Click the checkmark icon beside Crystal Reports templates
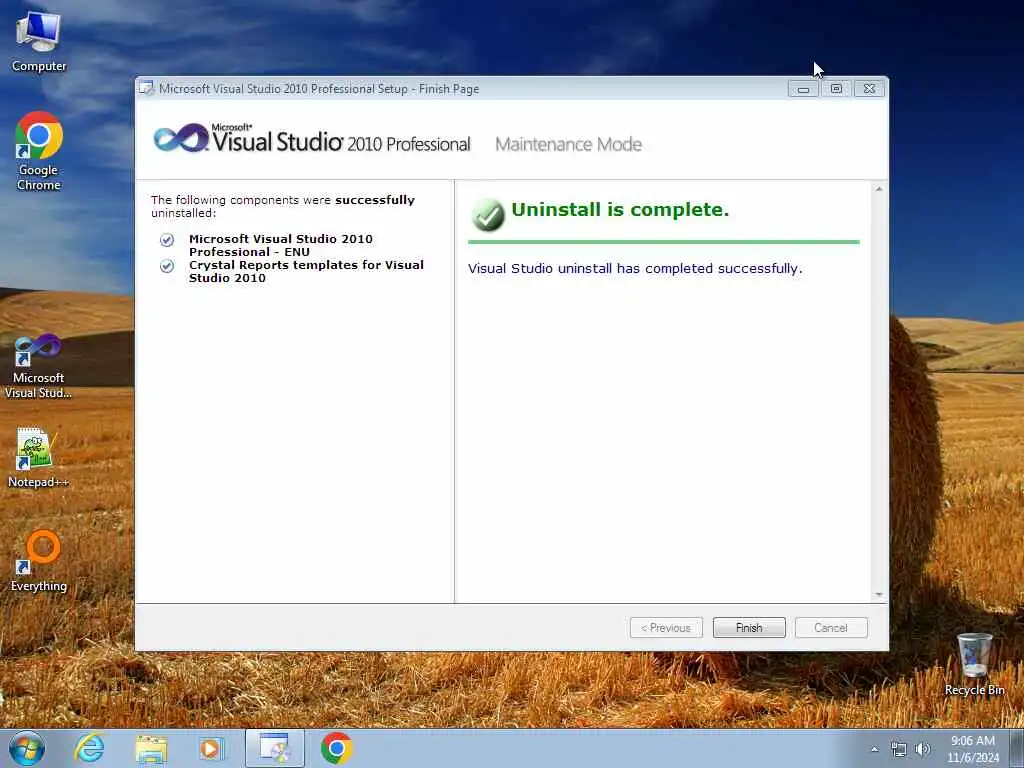 (167, 266)
